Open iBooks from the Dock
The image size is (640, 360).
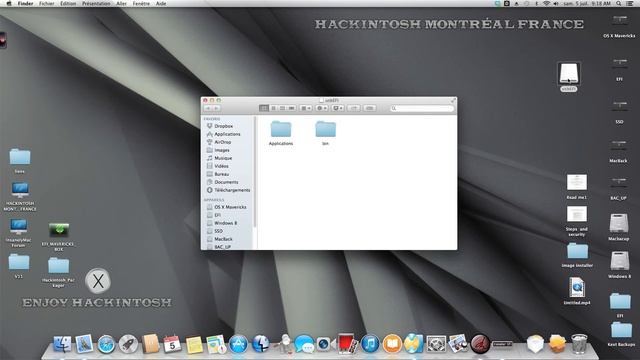[392, 344]
